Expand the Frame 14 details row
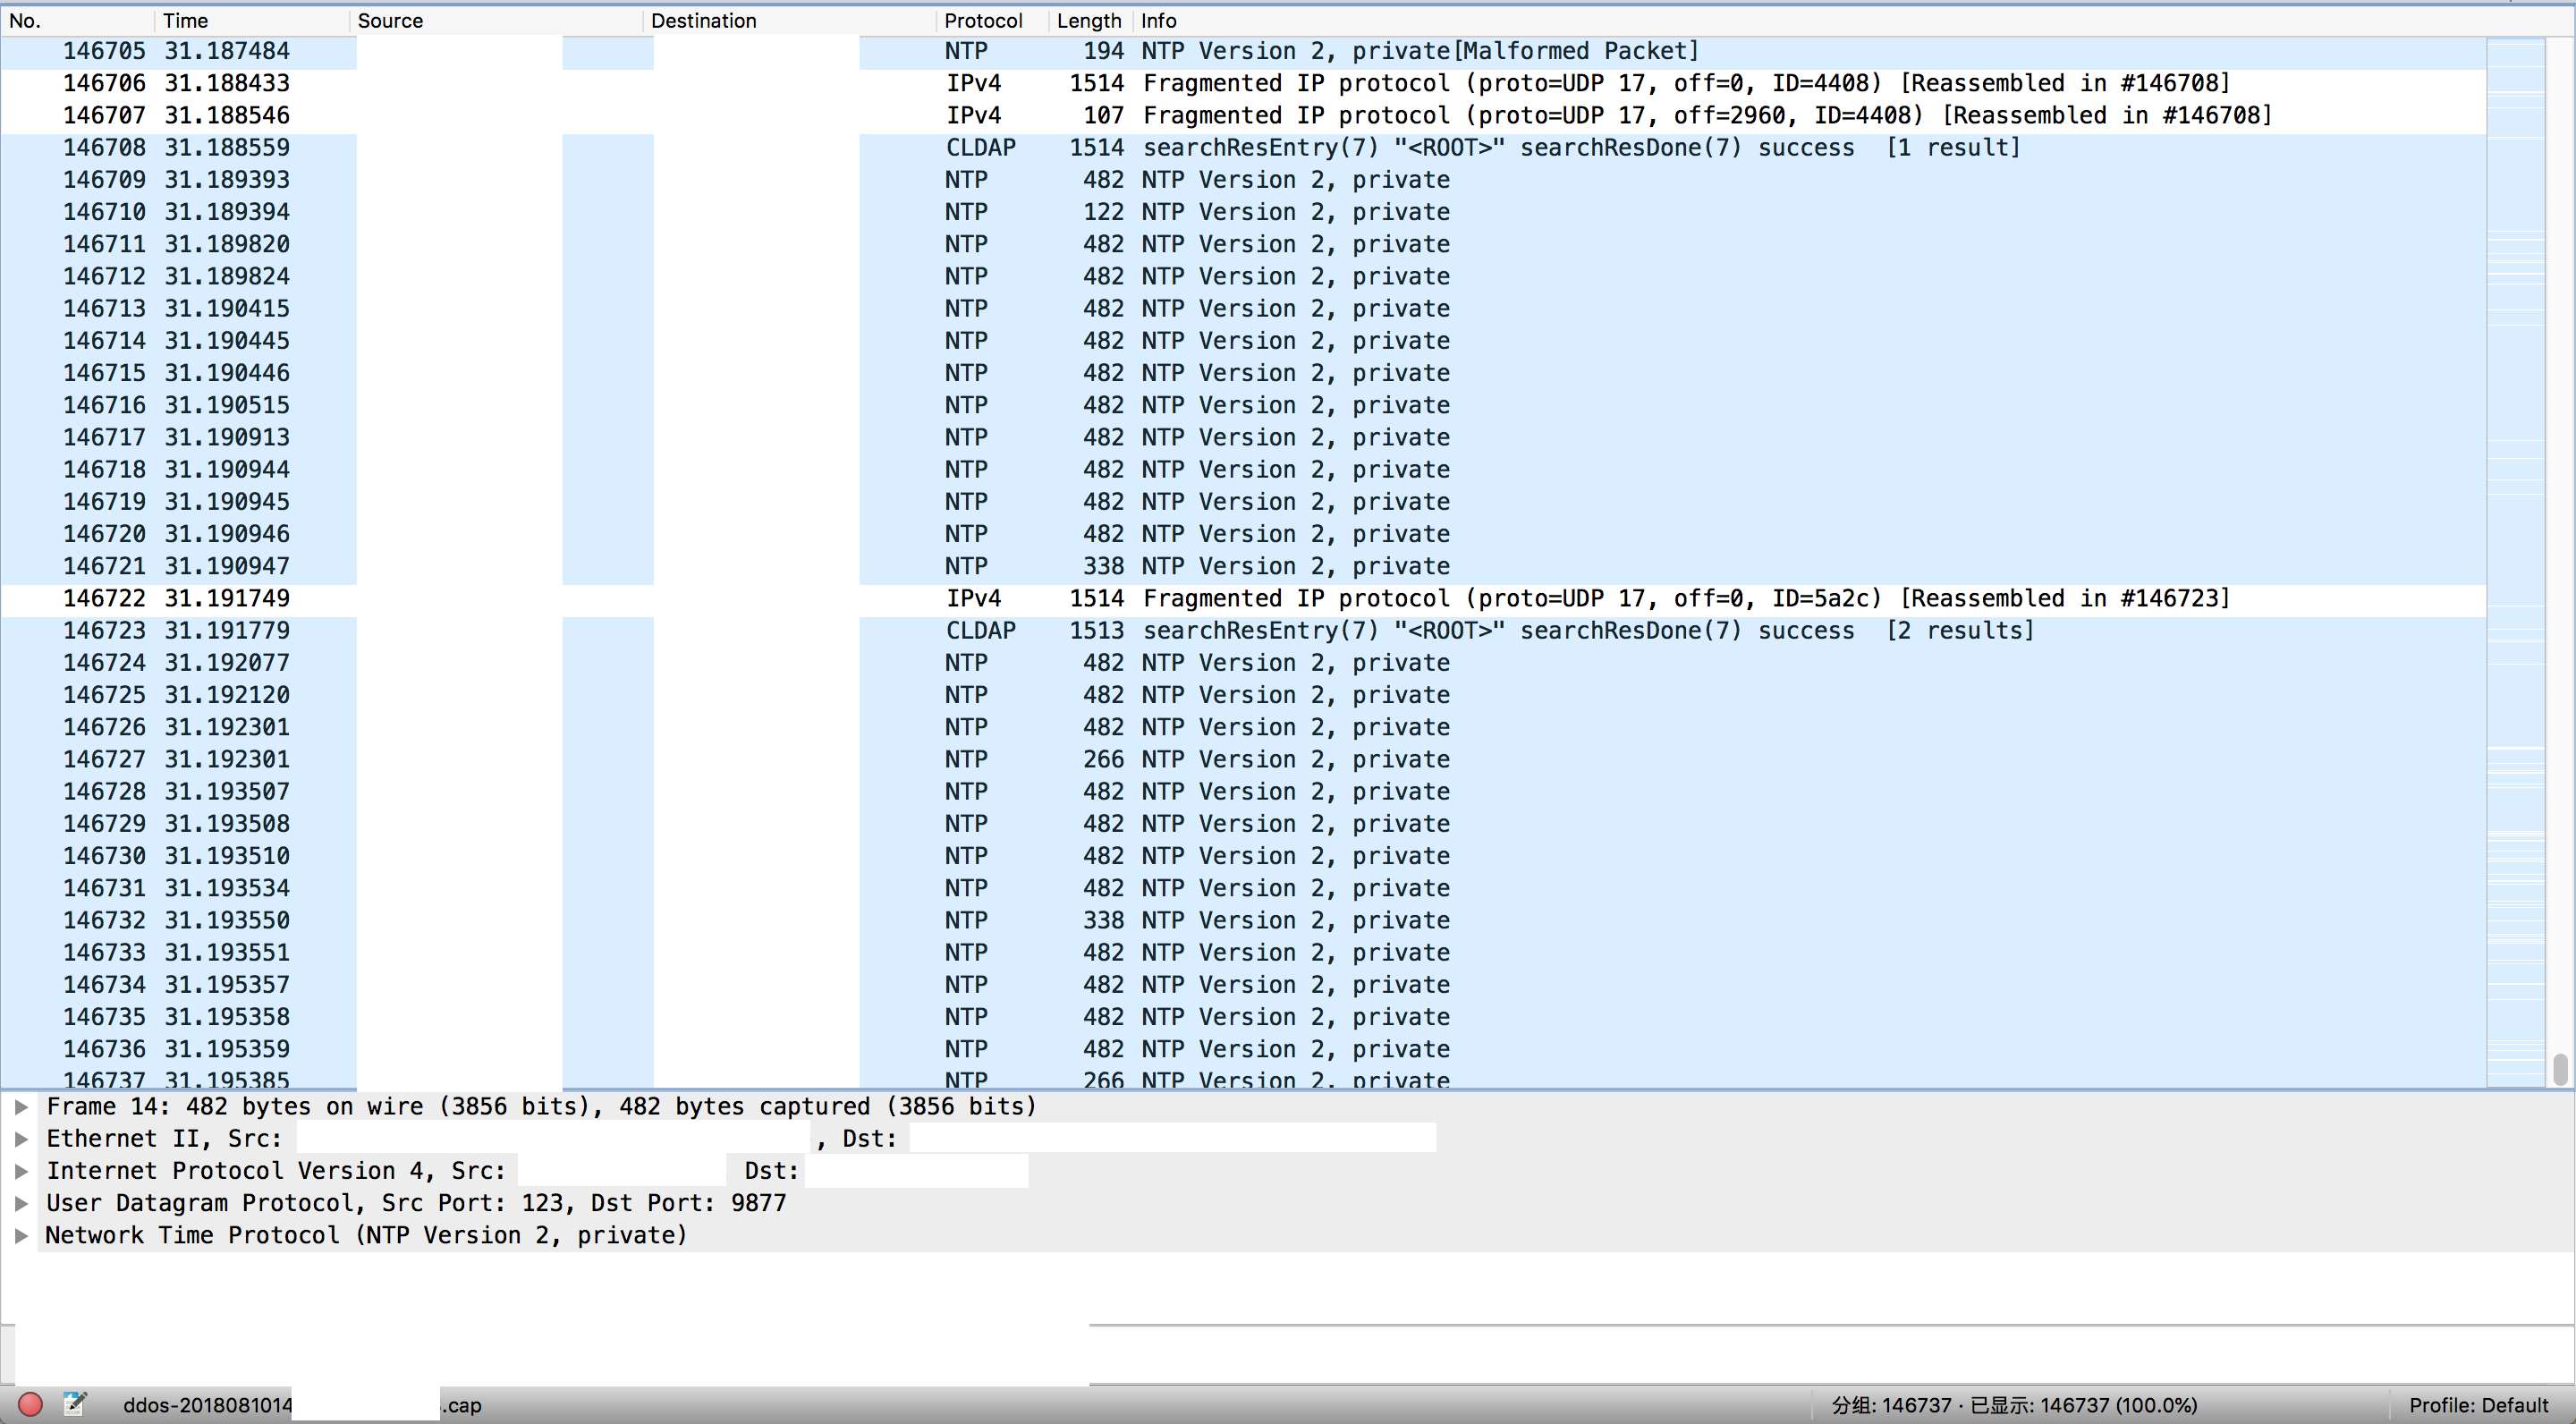Image resolution: width=2576 pixels, height=1424 pixels. (x=20, y=1106)
